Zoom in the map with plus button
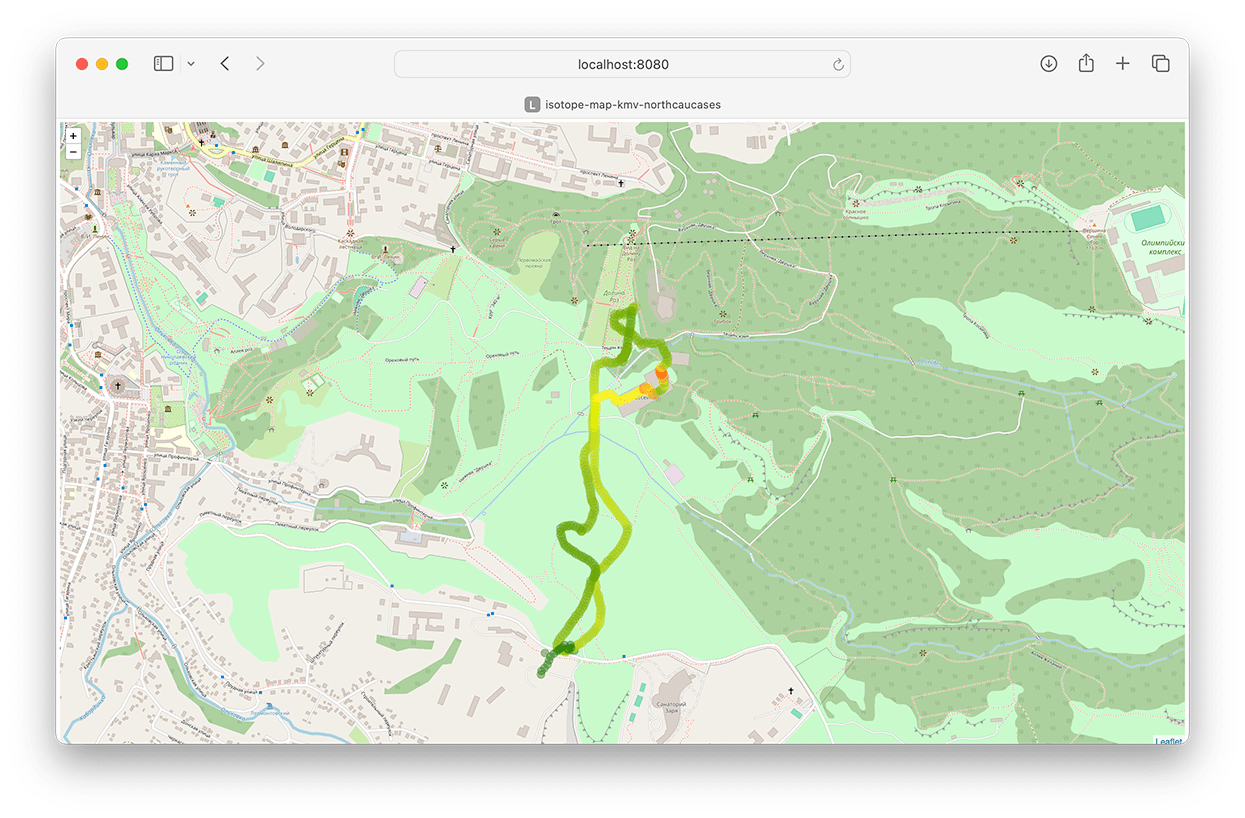The image size is (1245, 818). pos(73,136)
